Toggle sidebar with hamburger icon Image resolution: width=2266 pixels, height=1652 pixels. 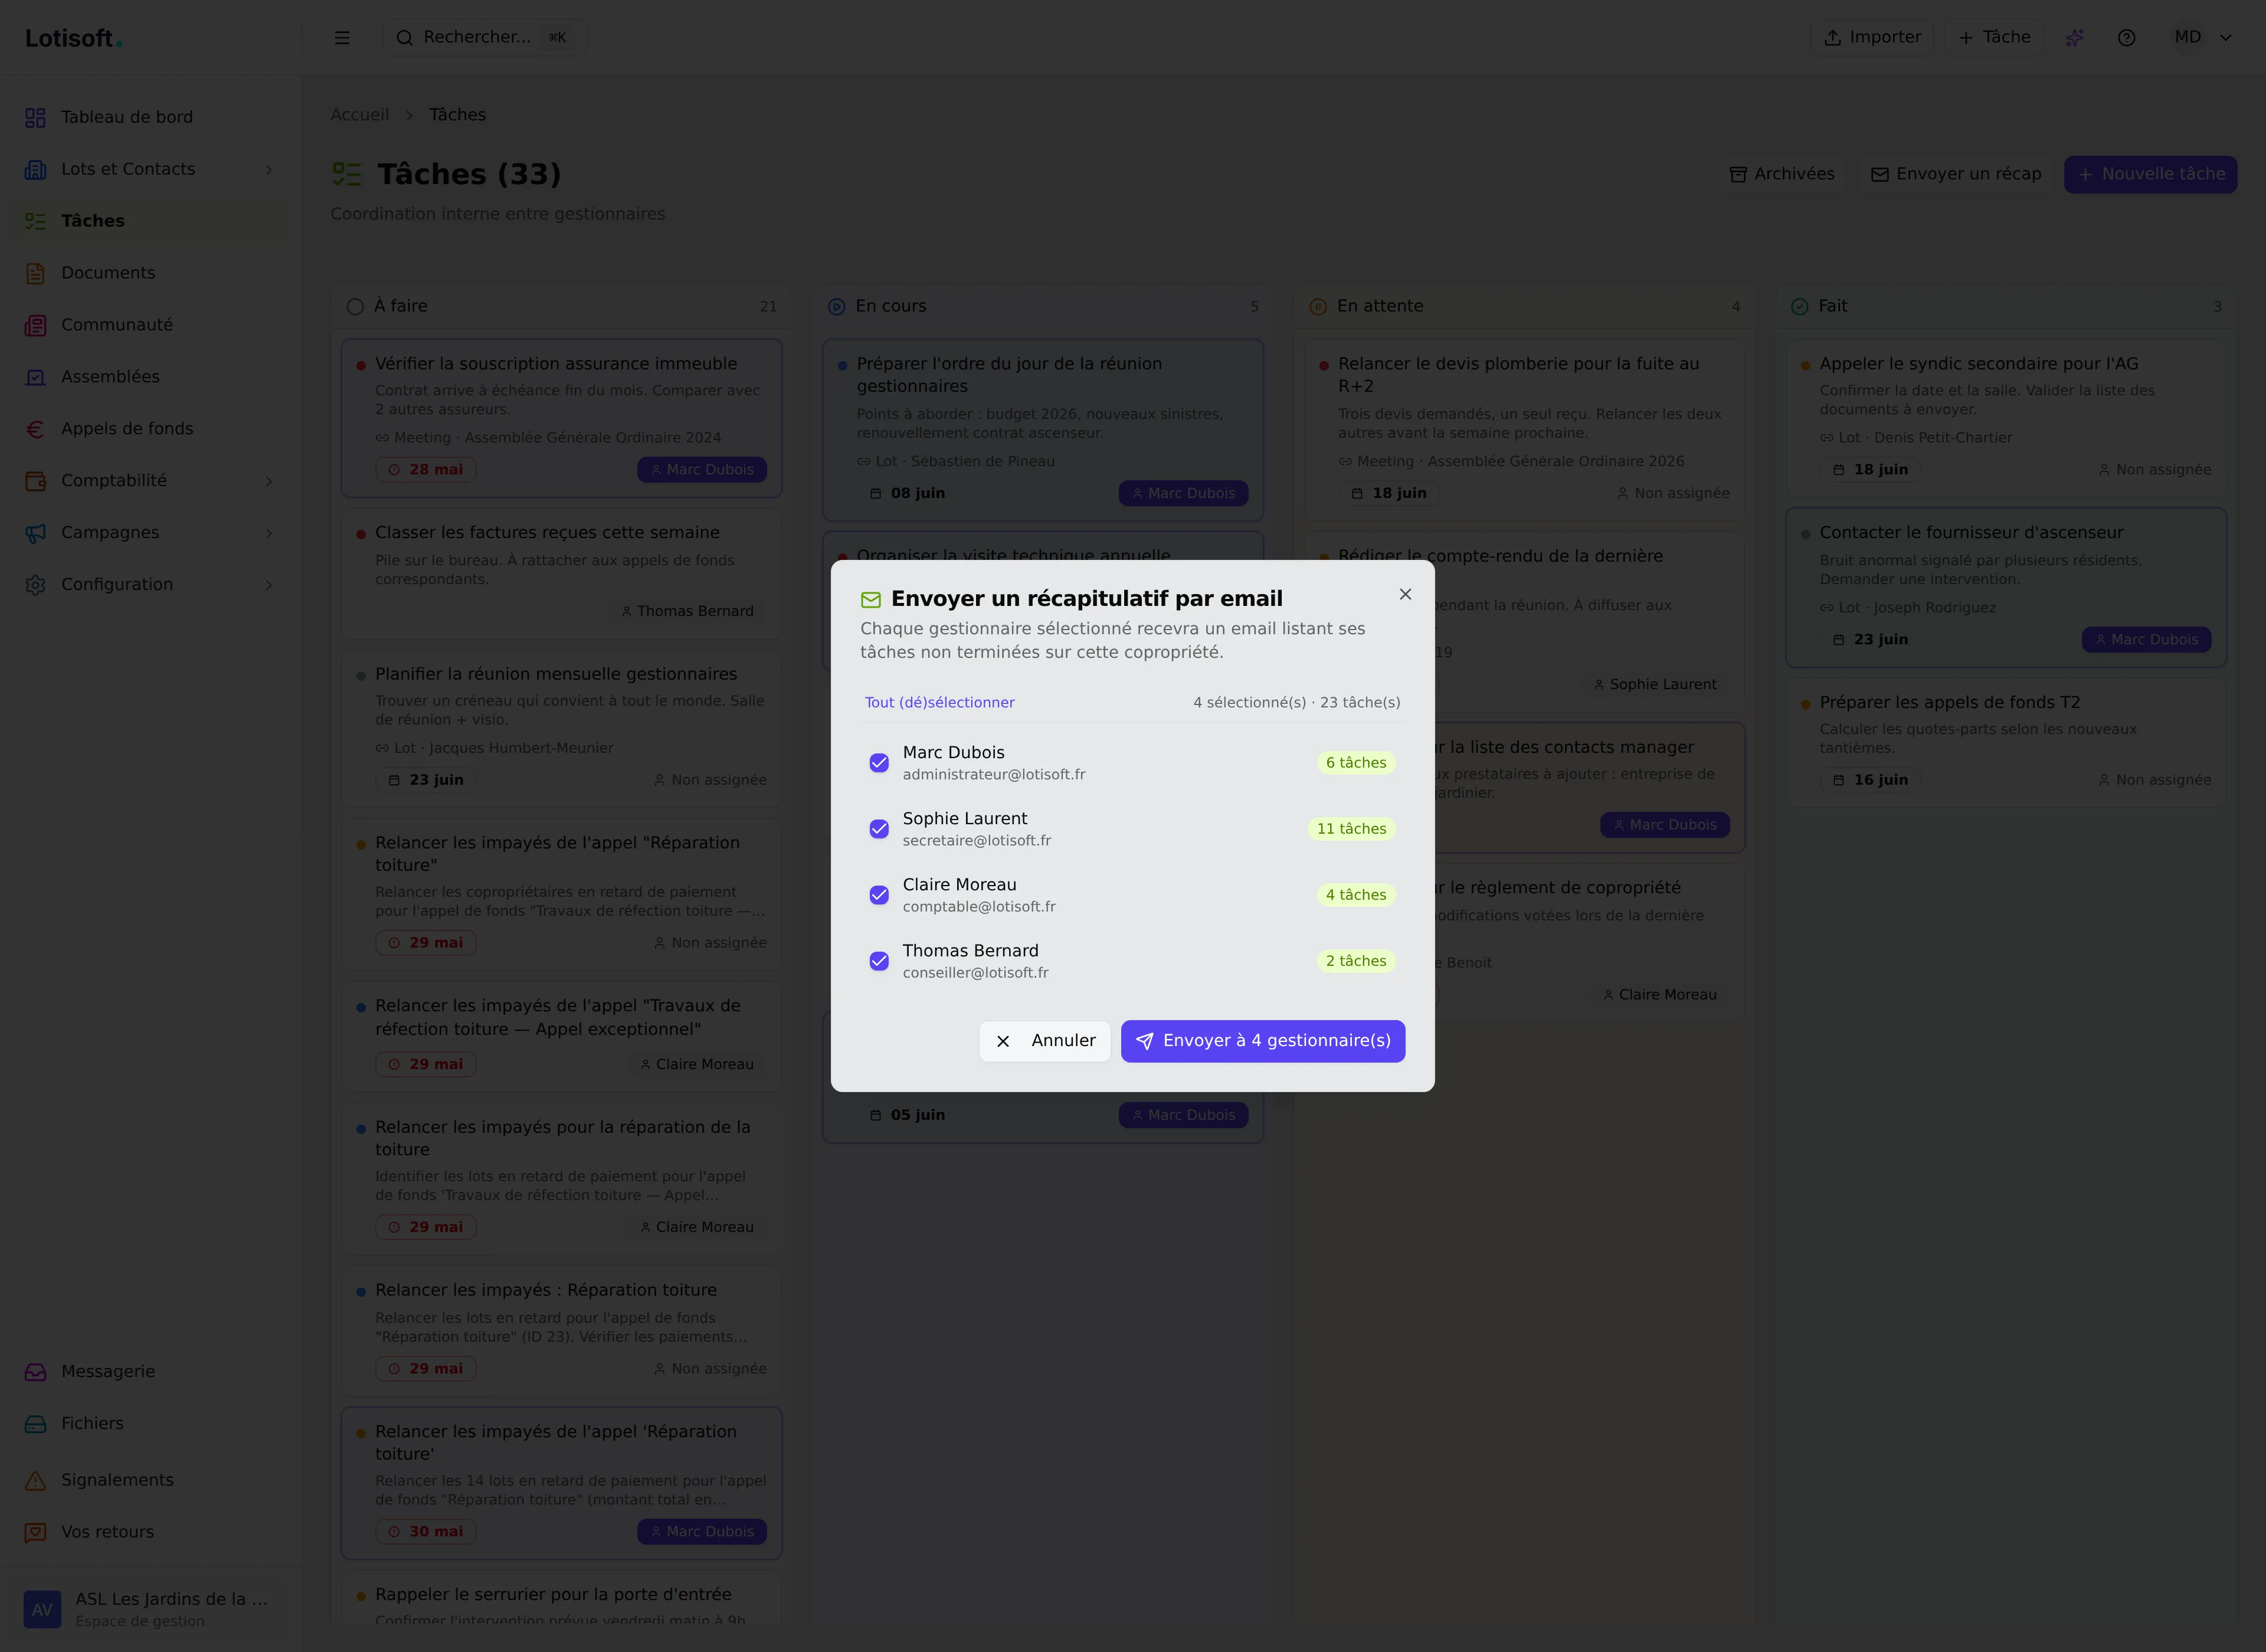tap(342, 37)
